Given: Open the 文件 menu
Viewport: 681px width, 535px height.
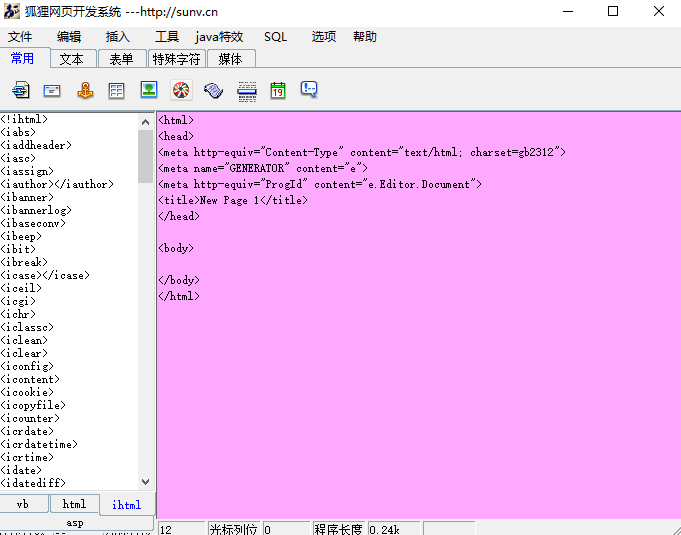Looking at the screenshot, I should 20,36.
